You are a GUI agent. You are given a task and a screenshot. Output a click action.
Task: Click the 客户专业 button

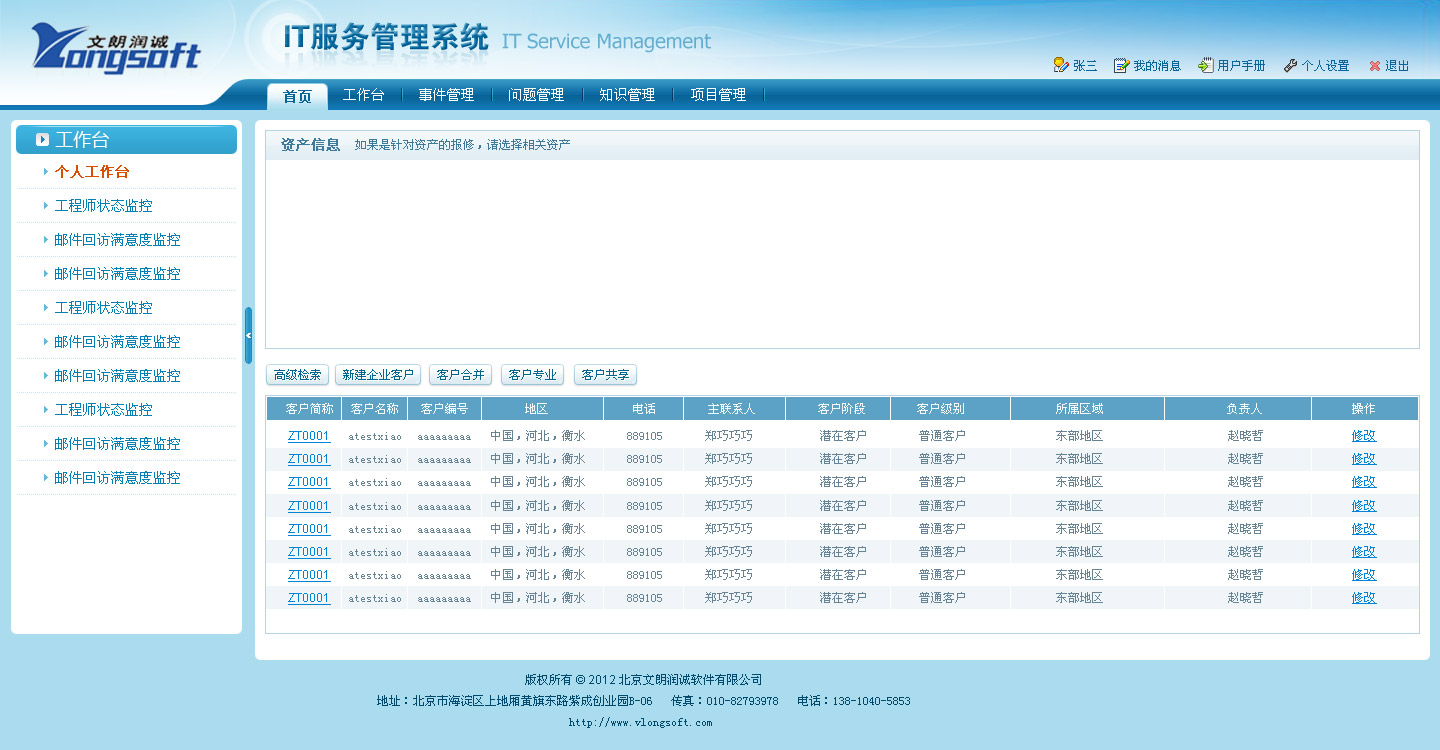[x=532, y=375]
